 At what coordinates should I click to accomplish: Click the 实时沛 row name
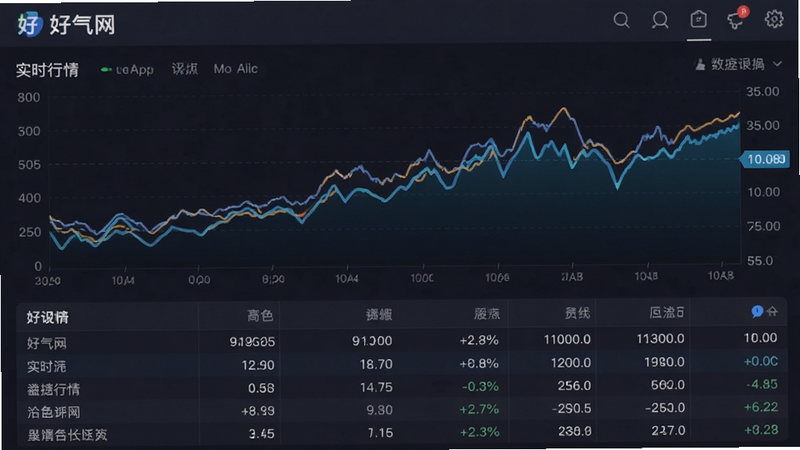pyautogui.click(x=46, y=366)
